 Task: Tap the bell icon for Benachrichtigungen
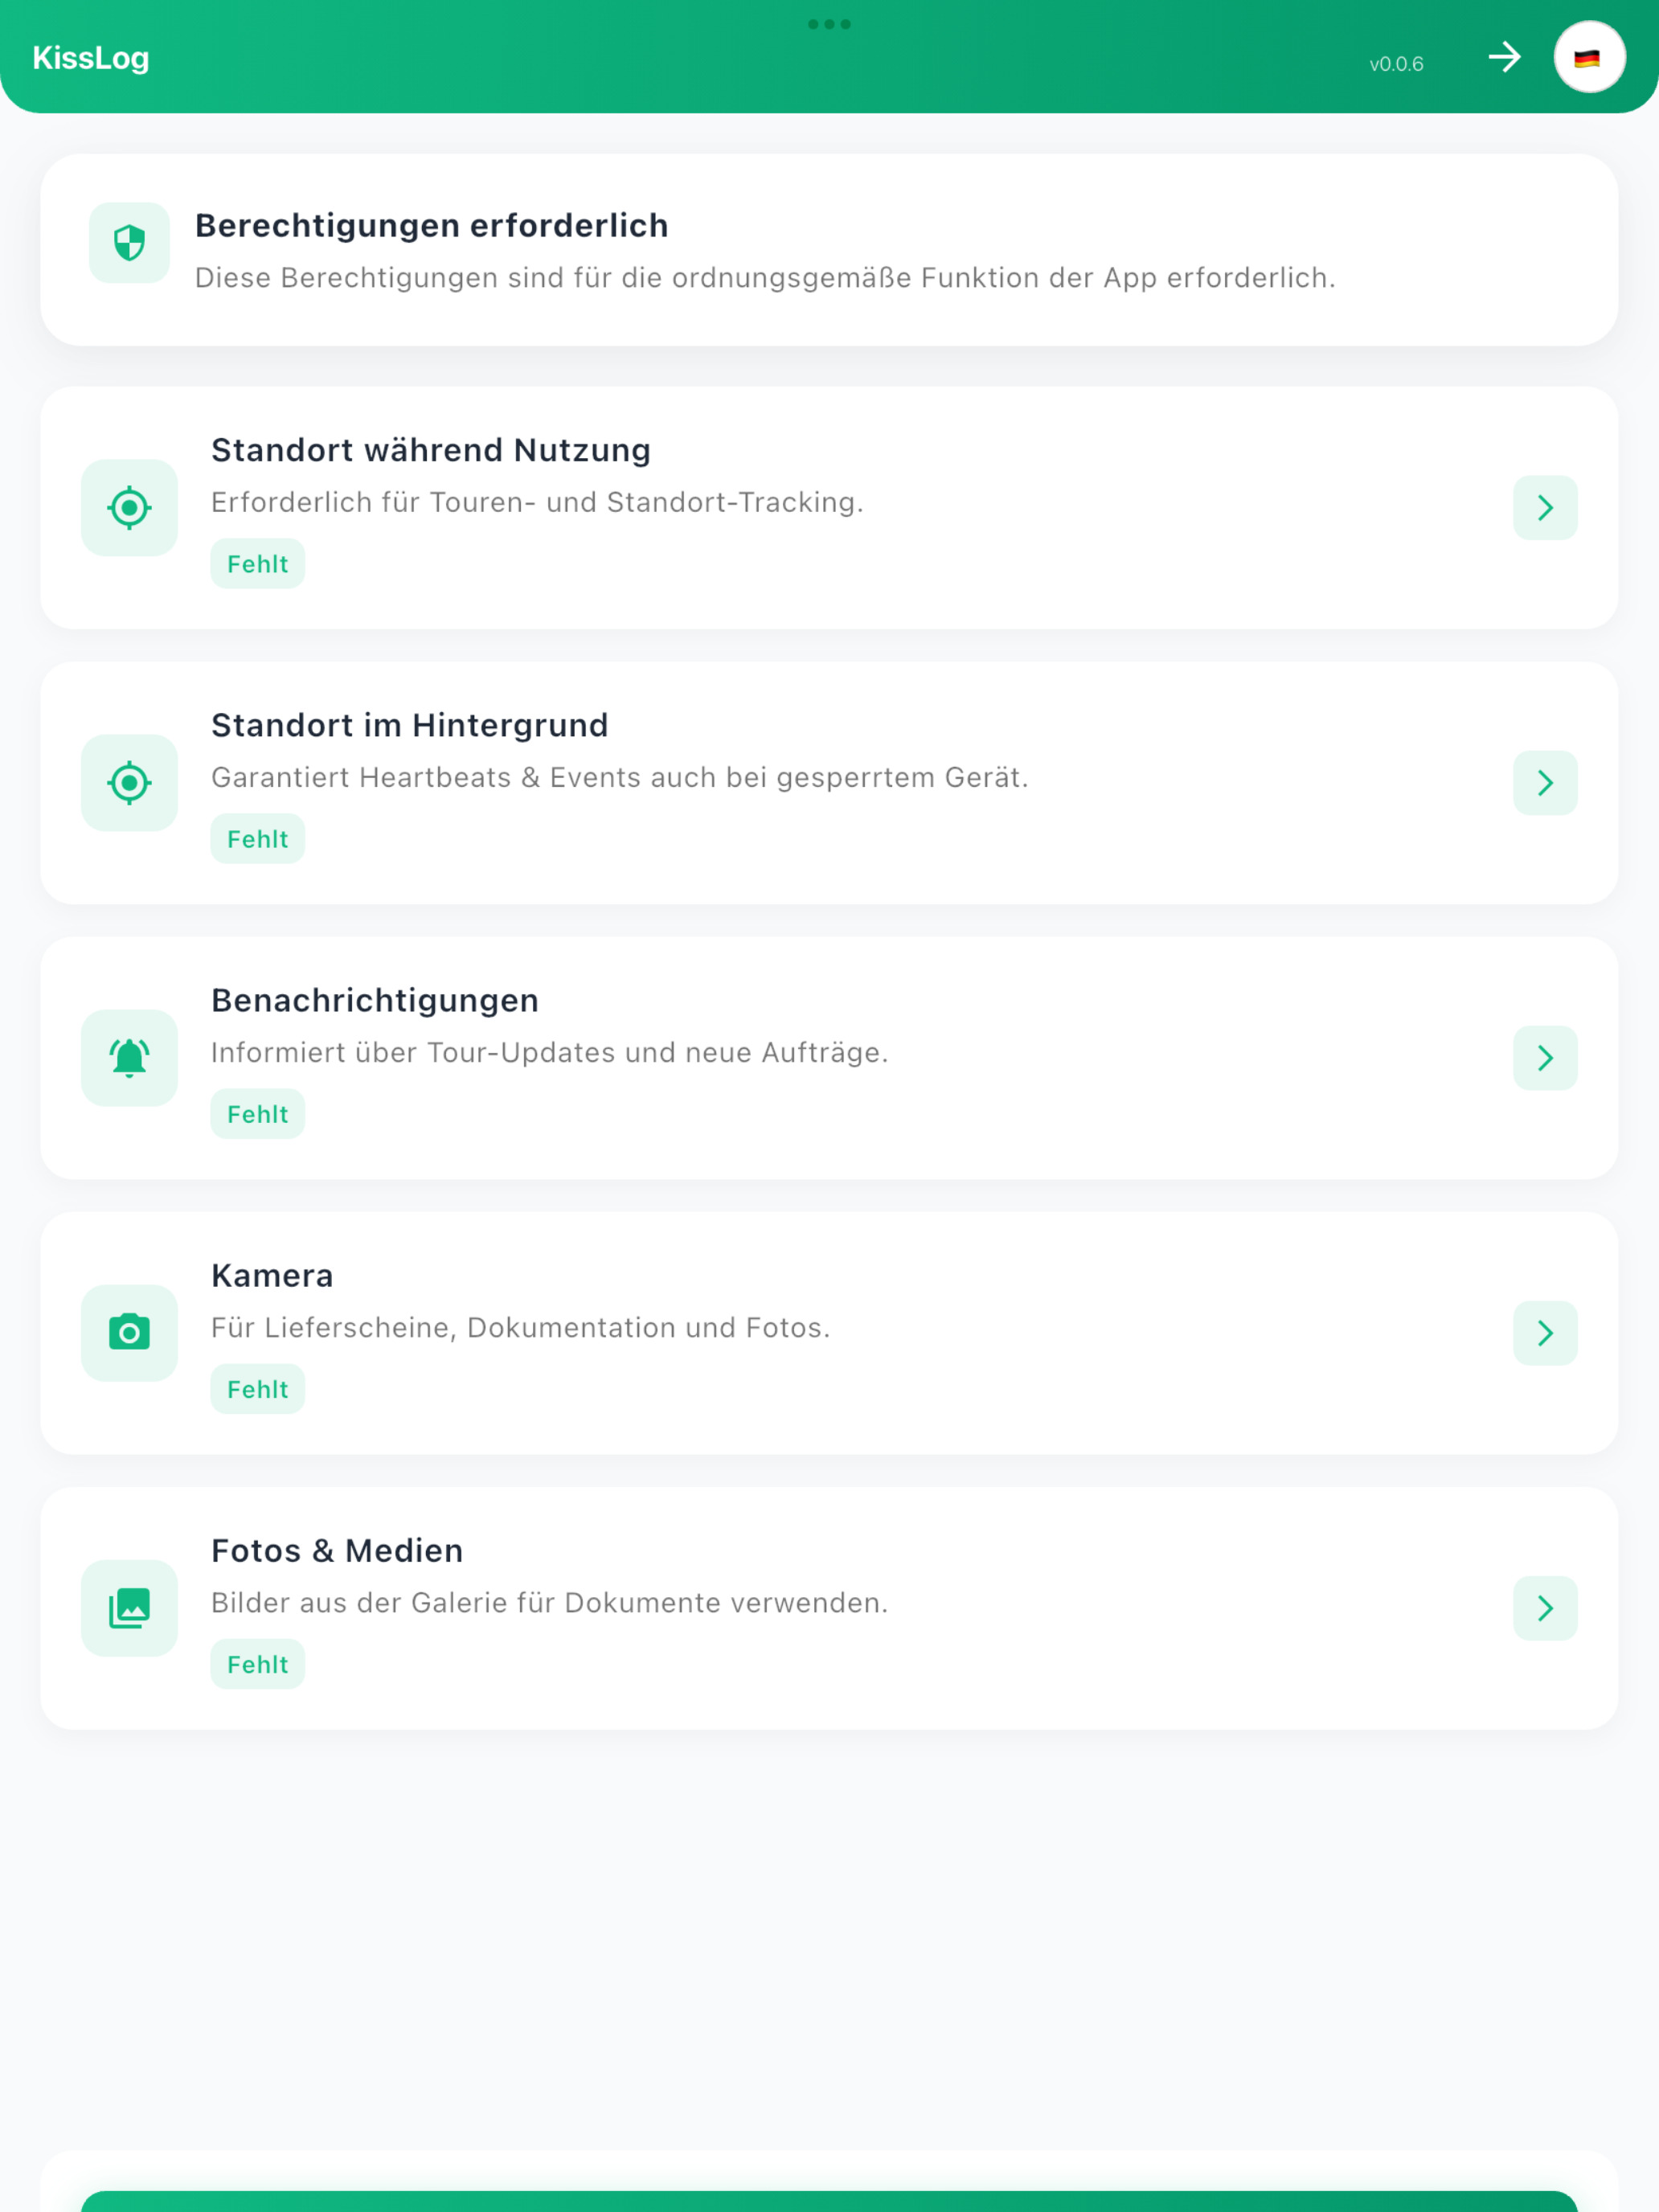pyautogui.click(x=129, y=1058)
